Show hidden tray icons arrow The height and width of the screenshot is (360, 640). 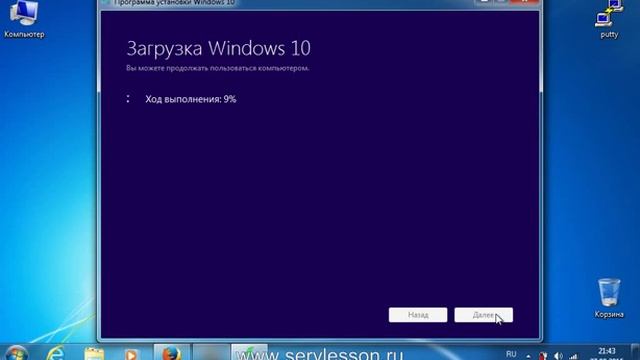click(x=528, y=356)
